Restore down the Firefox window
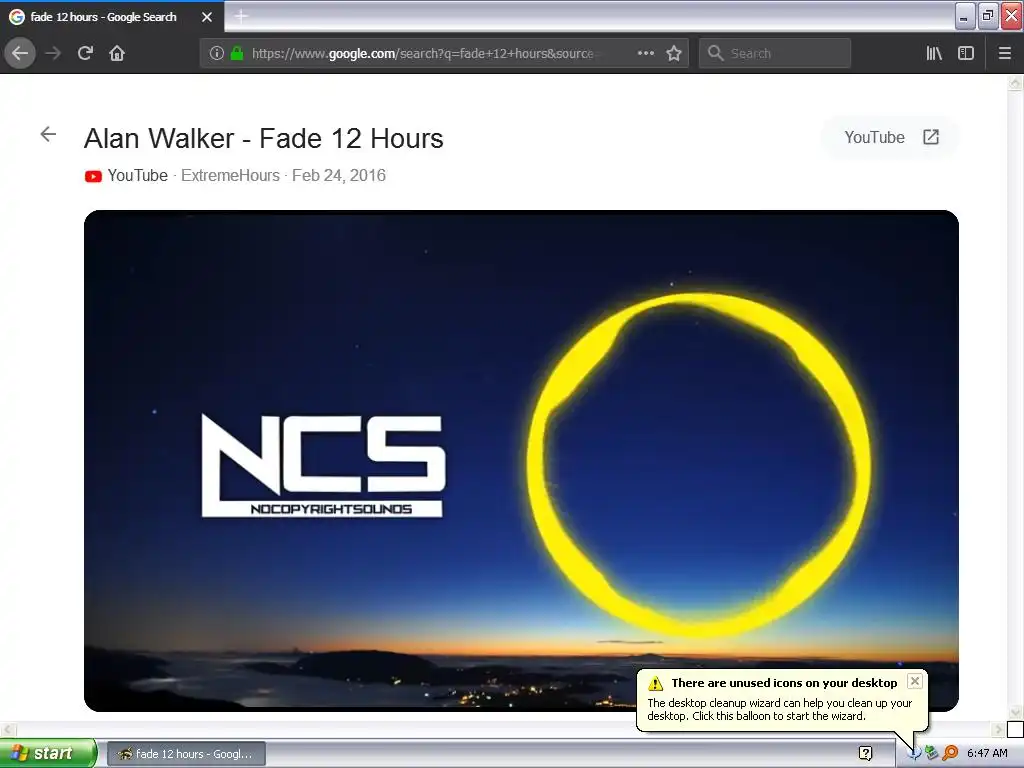 pyautogui.click(x=988, y=16)
